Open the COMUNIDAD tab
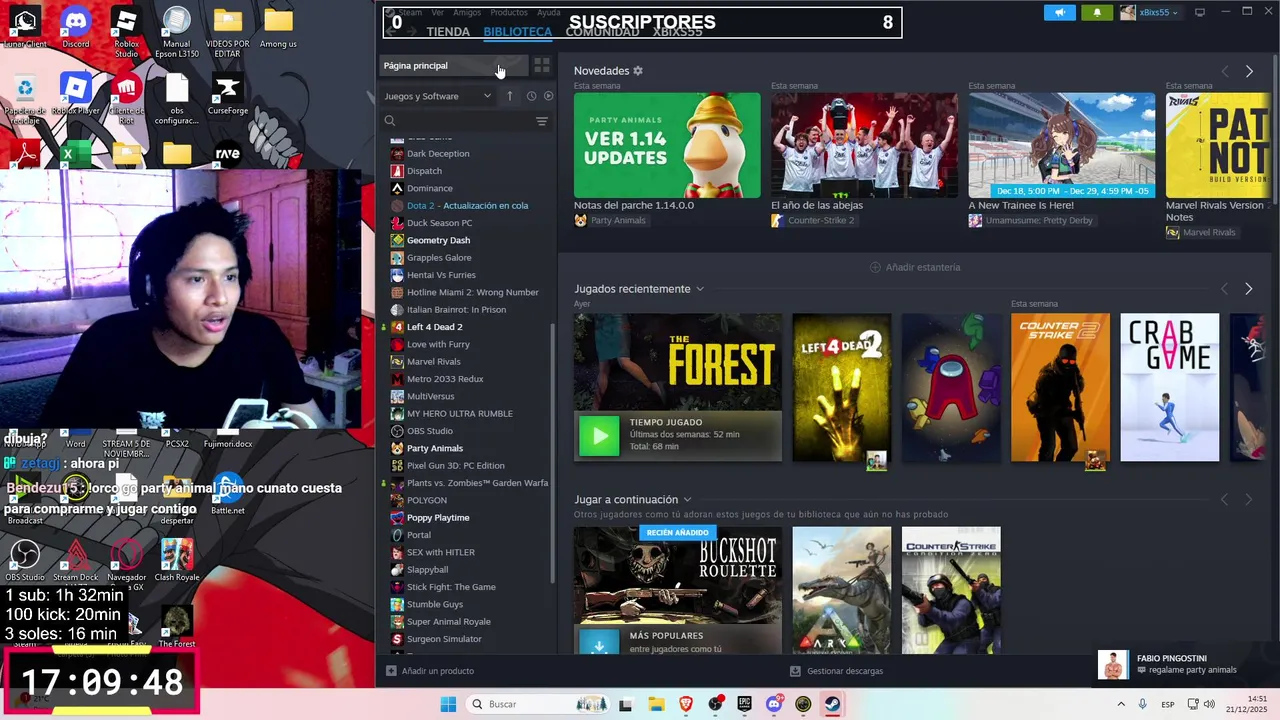The height and width of the screenshot is (720, 1280). coord(602,32)
